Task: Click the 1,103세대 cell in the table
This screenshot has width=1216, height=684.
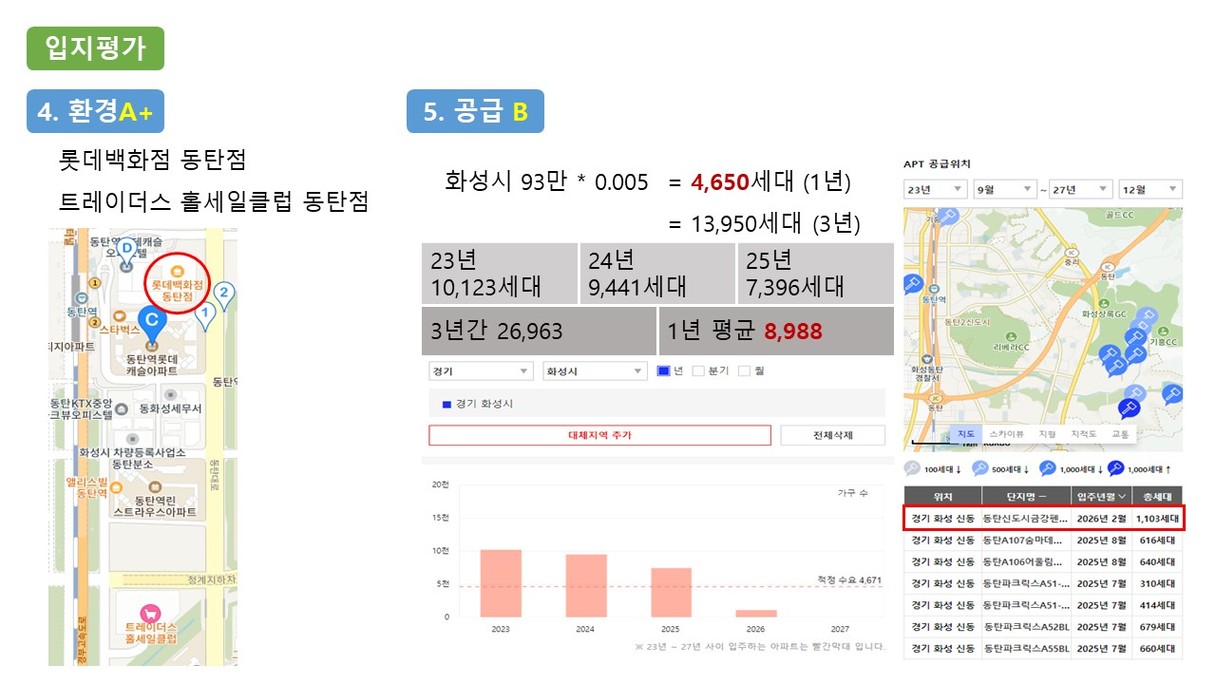Action: 1158,519
